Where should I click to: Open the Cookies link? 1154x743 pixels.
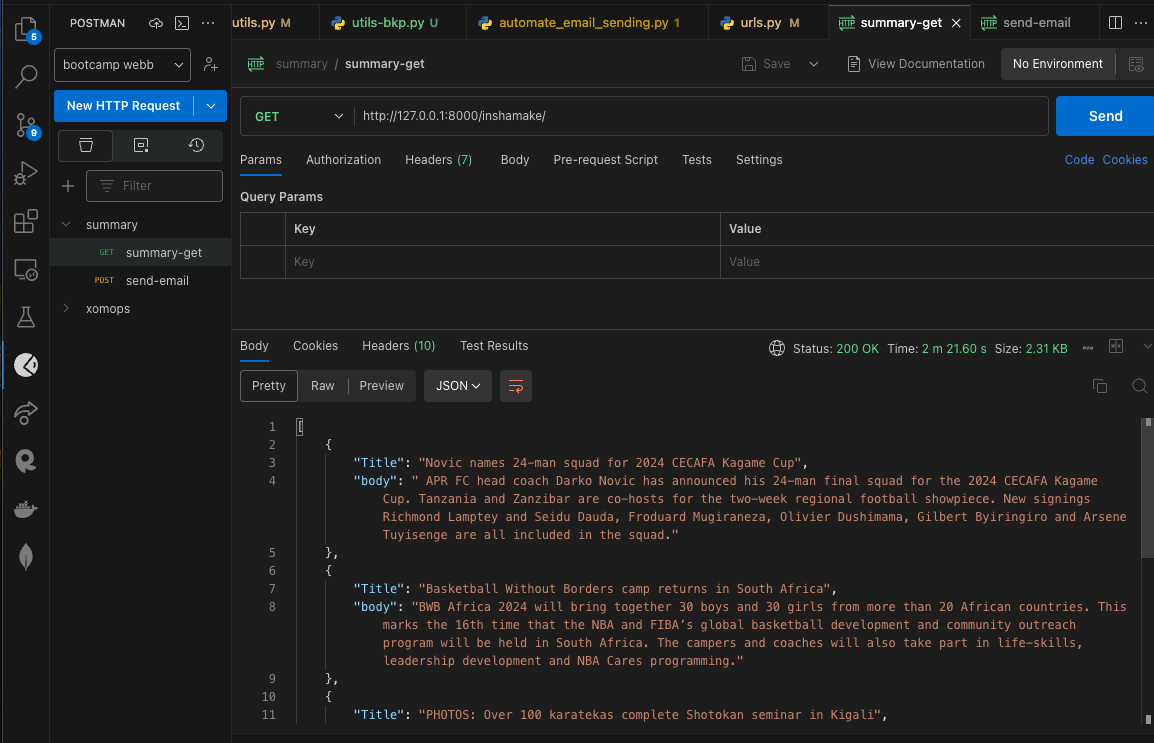coord(1124,160)
